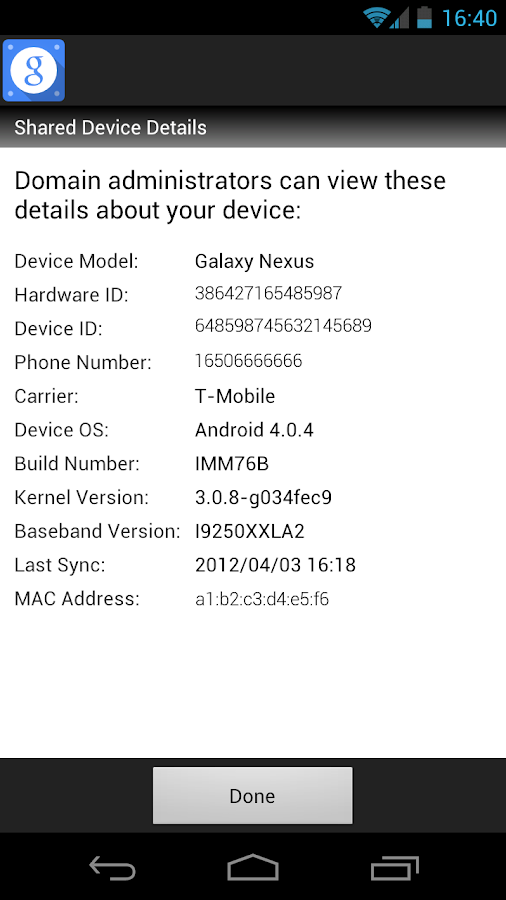Select the T-Mobile carrier value
Image resolution: width=506 pixels, height=900 pixels.
tap(235, 396)
